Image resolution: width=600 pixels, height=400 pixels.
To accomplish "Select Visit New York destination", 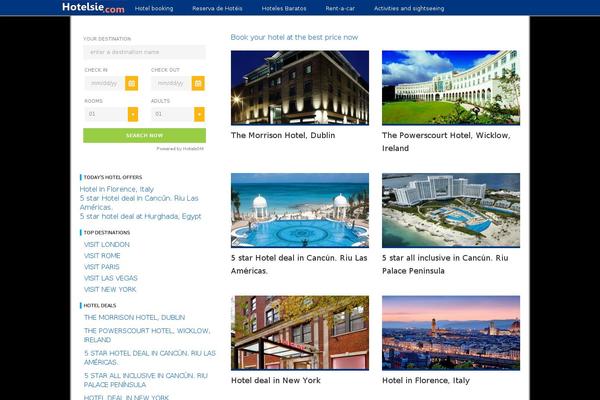I will [110, 289].
